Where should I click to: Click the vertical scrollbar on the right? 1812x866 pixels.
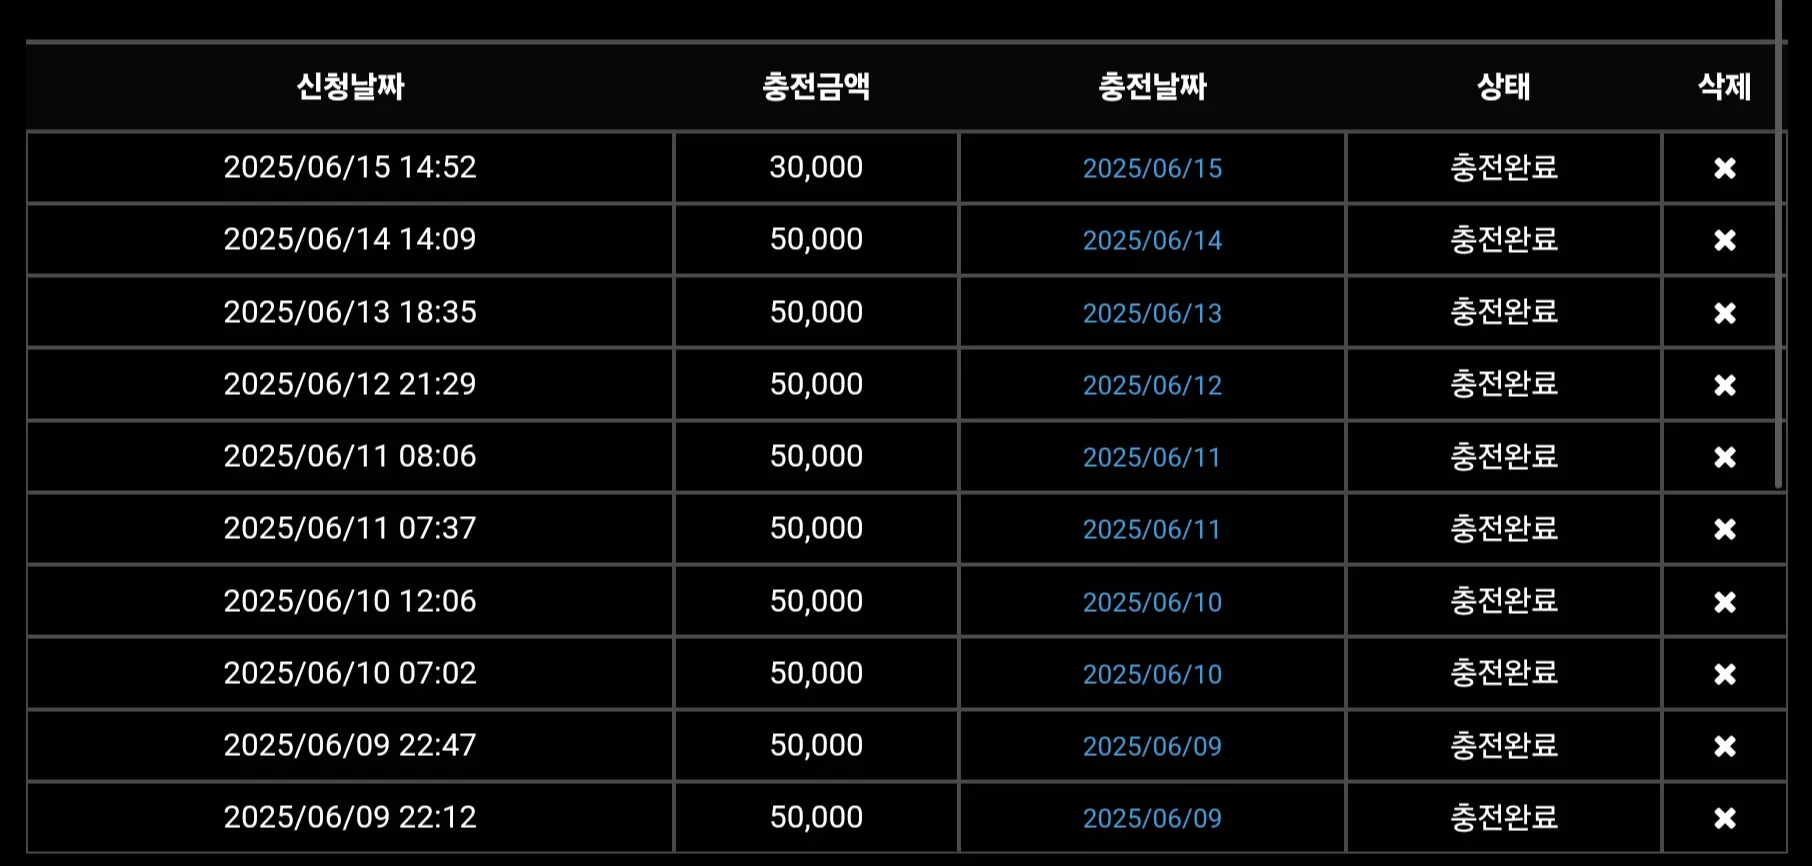pyautogui.click(x=1779, y=244)
